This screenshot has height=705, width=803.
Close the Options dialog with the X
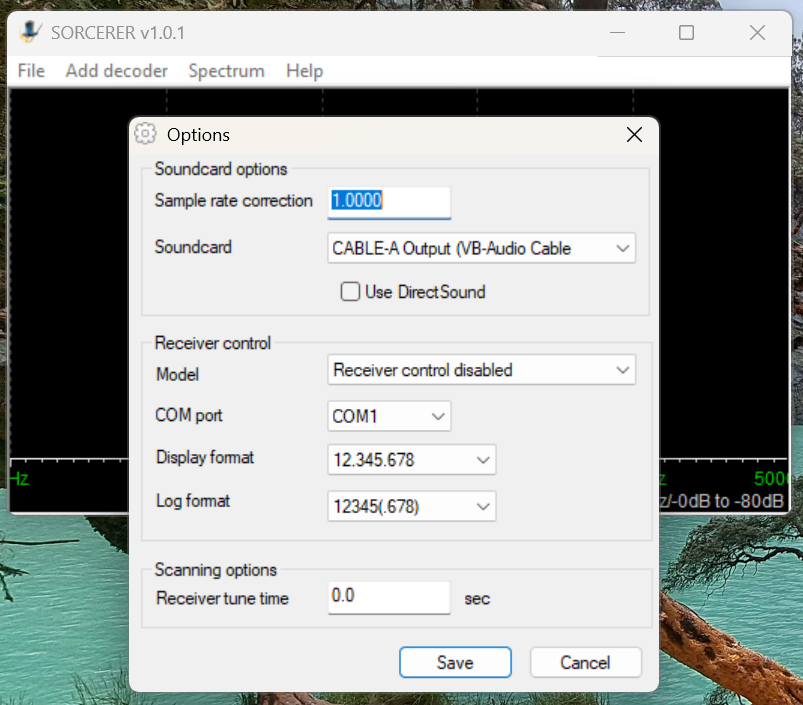pos(634,135)
